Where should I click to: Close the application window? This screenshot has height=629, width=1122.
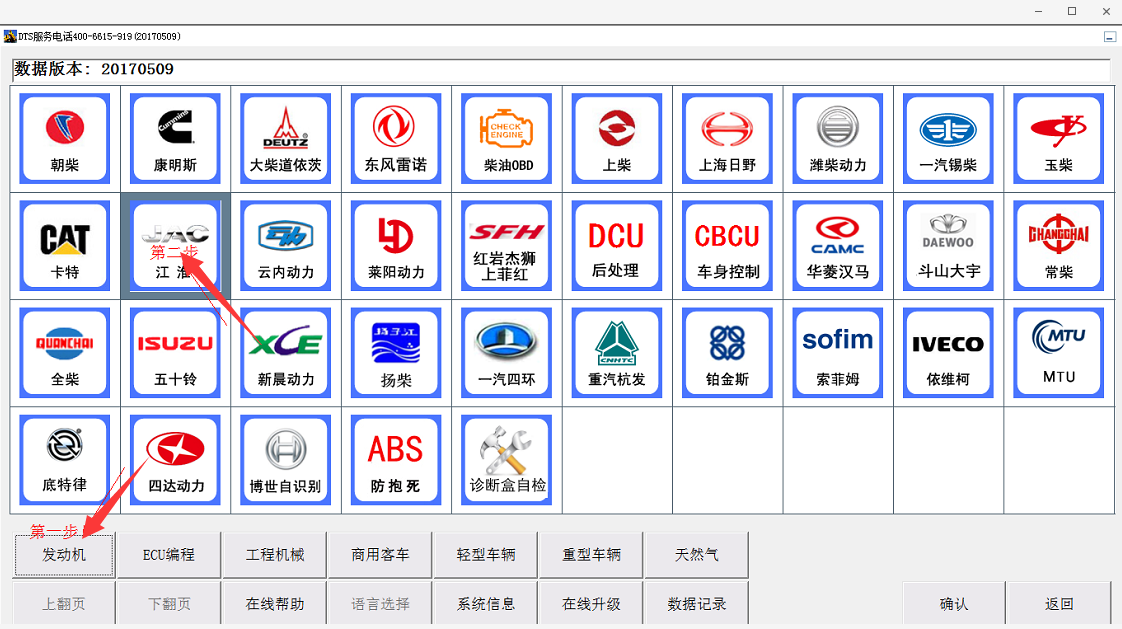coord(1106,11)
